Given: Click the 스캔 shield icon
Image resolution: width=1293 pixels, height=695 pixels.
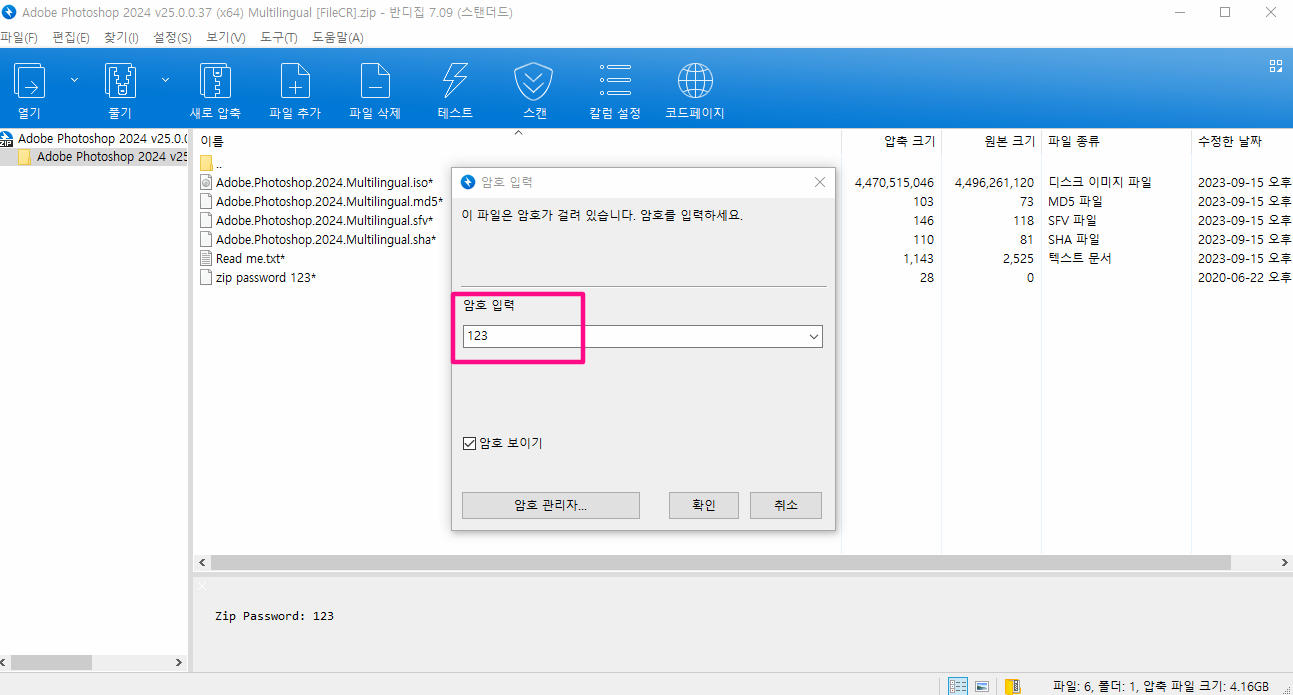Looking at the screenshot, I should tap(534, 80).
